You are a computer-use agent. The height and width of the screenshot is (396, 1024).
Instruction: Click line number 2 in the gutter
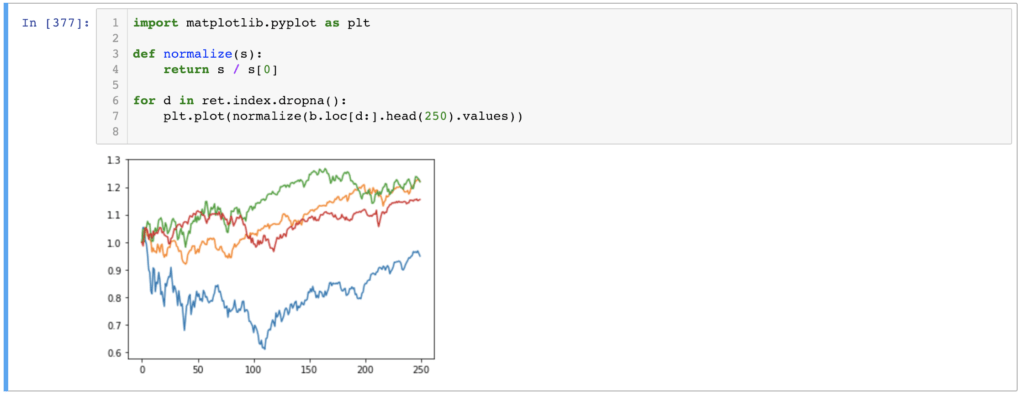click(115, 39)
